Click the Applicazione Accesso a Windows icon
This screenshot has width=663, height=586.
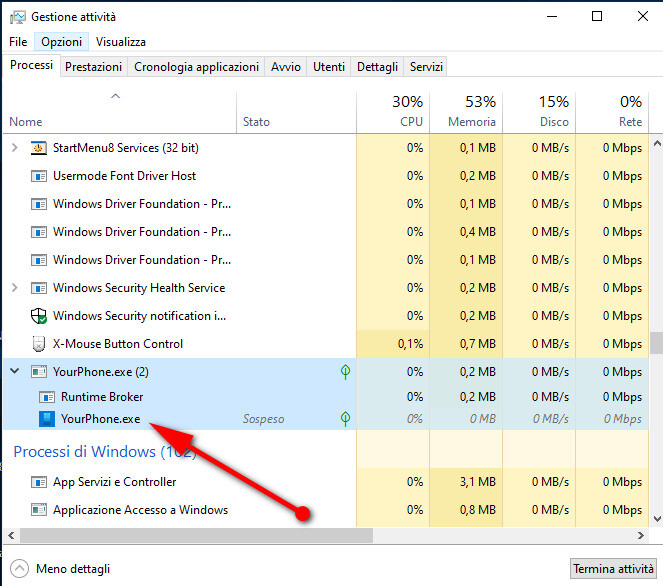pos(38,510)
